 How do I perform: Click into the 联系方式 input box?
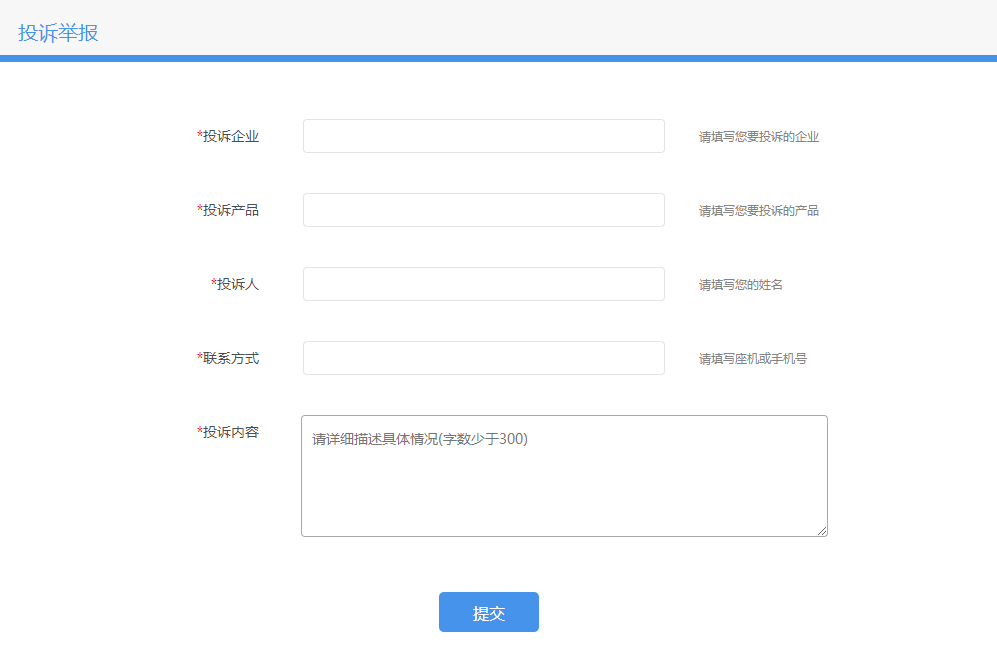pyautogui.click(x=483, y=358)
